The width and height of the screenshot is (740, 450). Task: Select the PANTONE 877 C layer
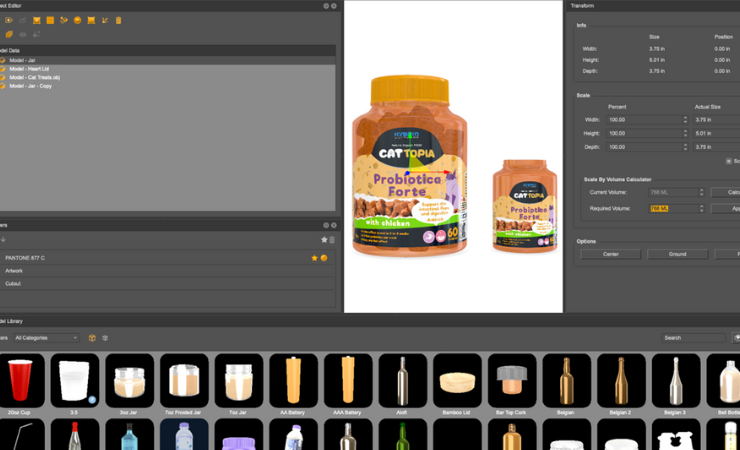[168, 258]
